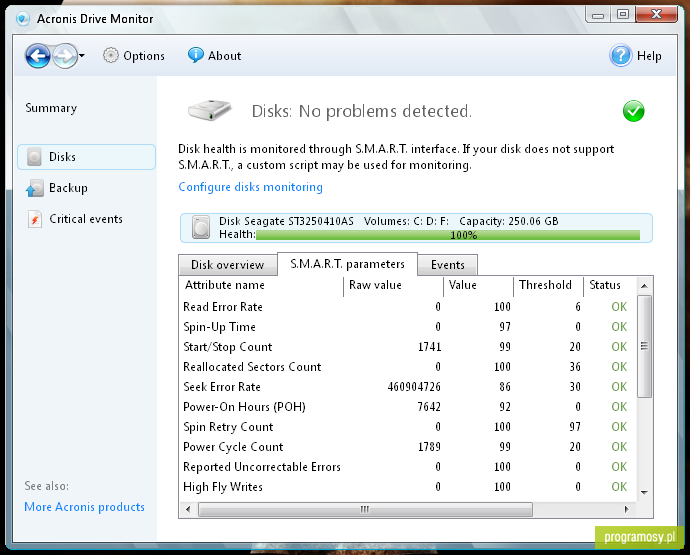Switch to Disk overview tab

click(228, 265)
